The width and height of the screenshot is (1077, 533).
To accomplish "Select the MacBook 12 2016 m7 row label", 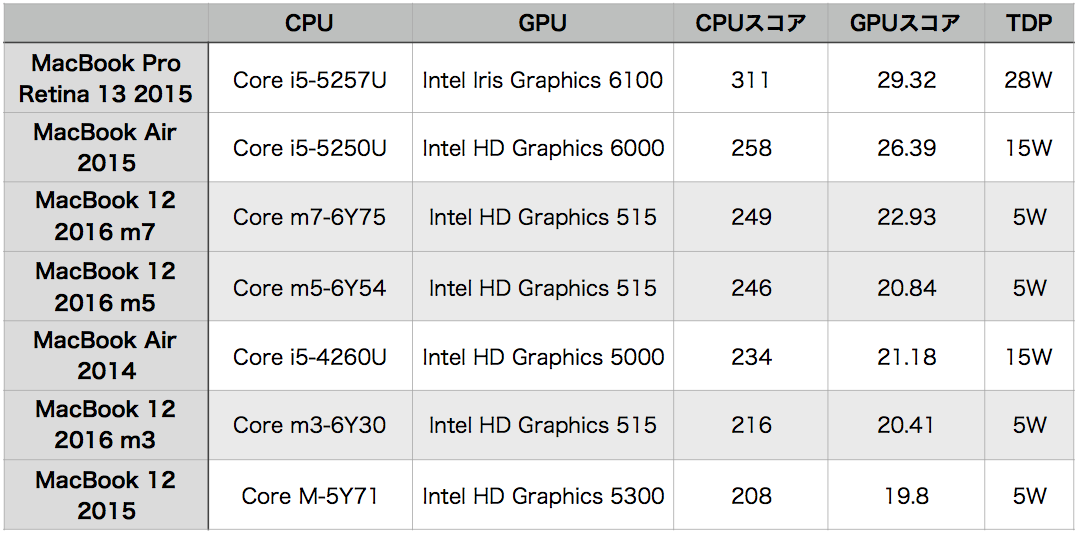I will (x=106, y=216).
